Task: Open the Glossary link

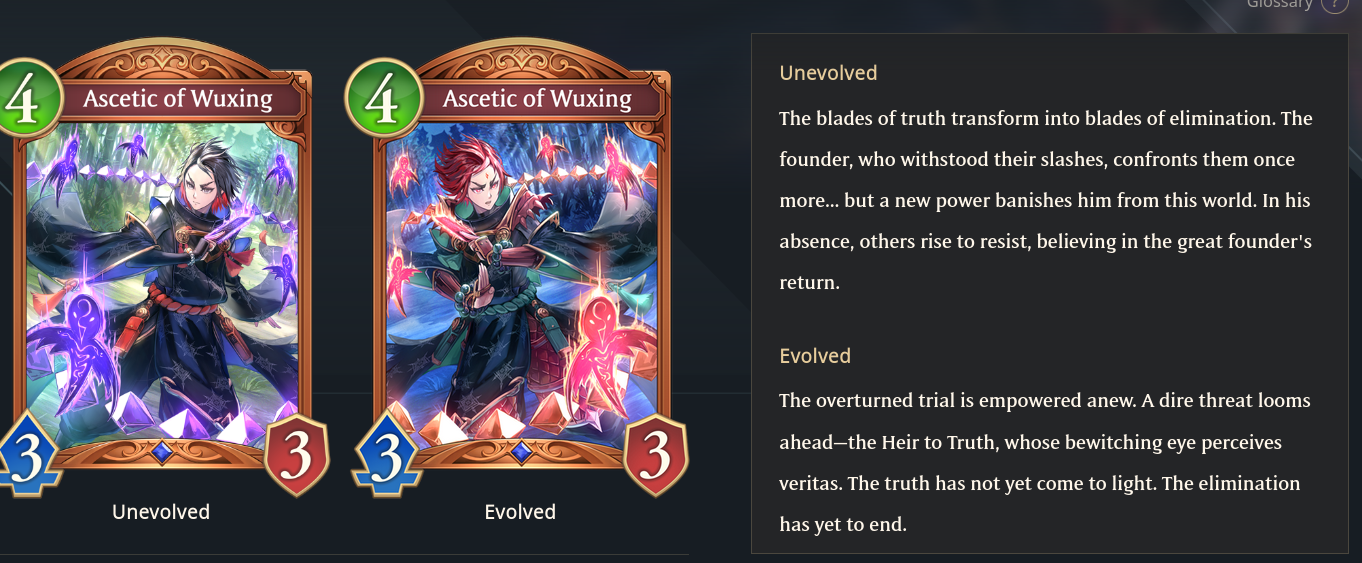Action: 1279,4
